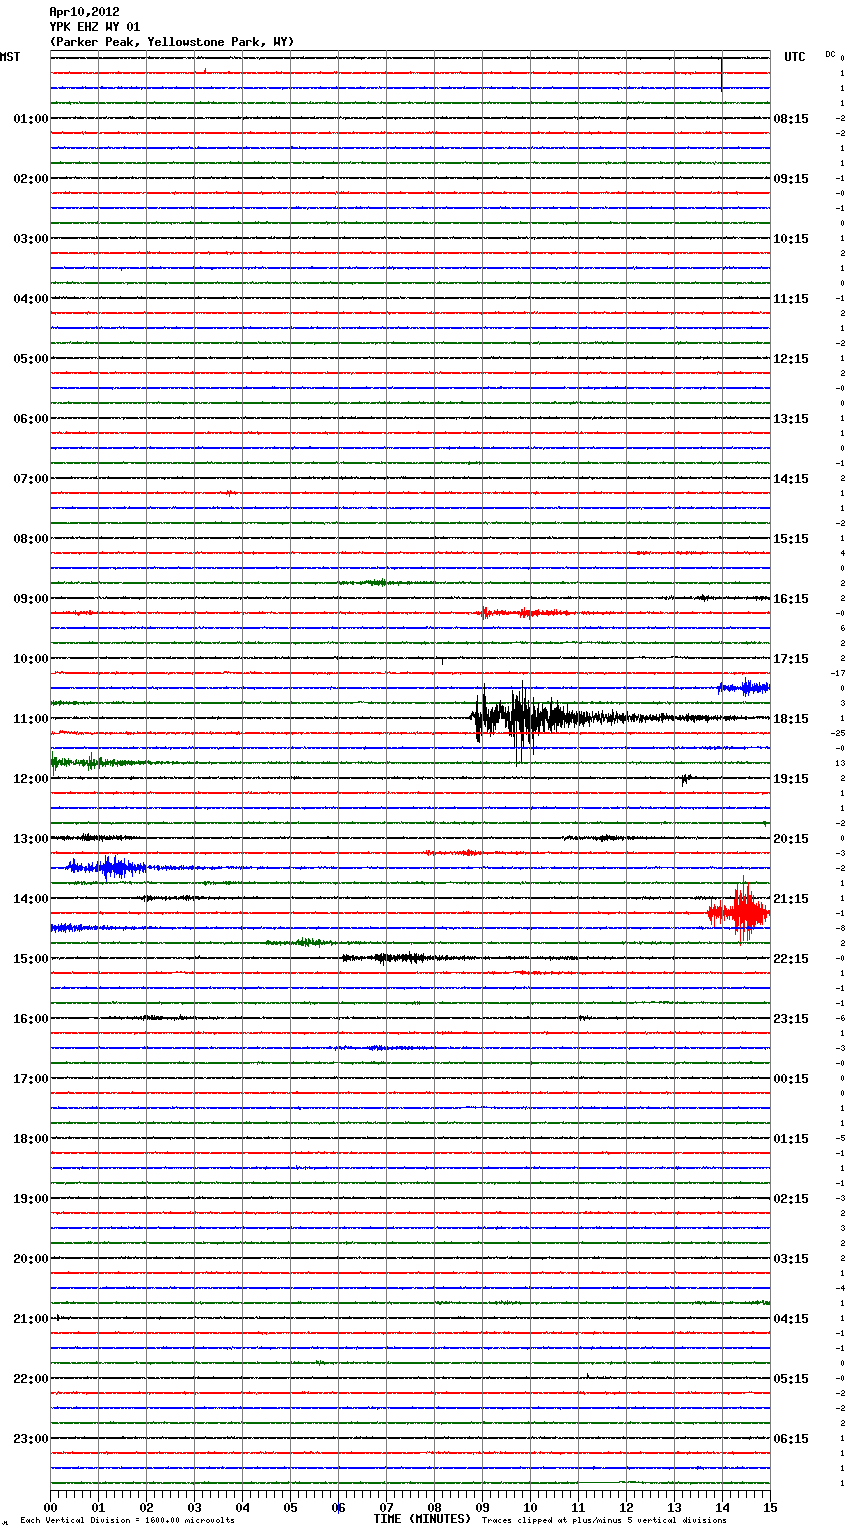Select the '12:00' MST row label

[x=30, y=779]
